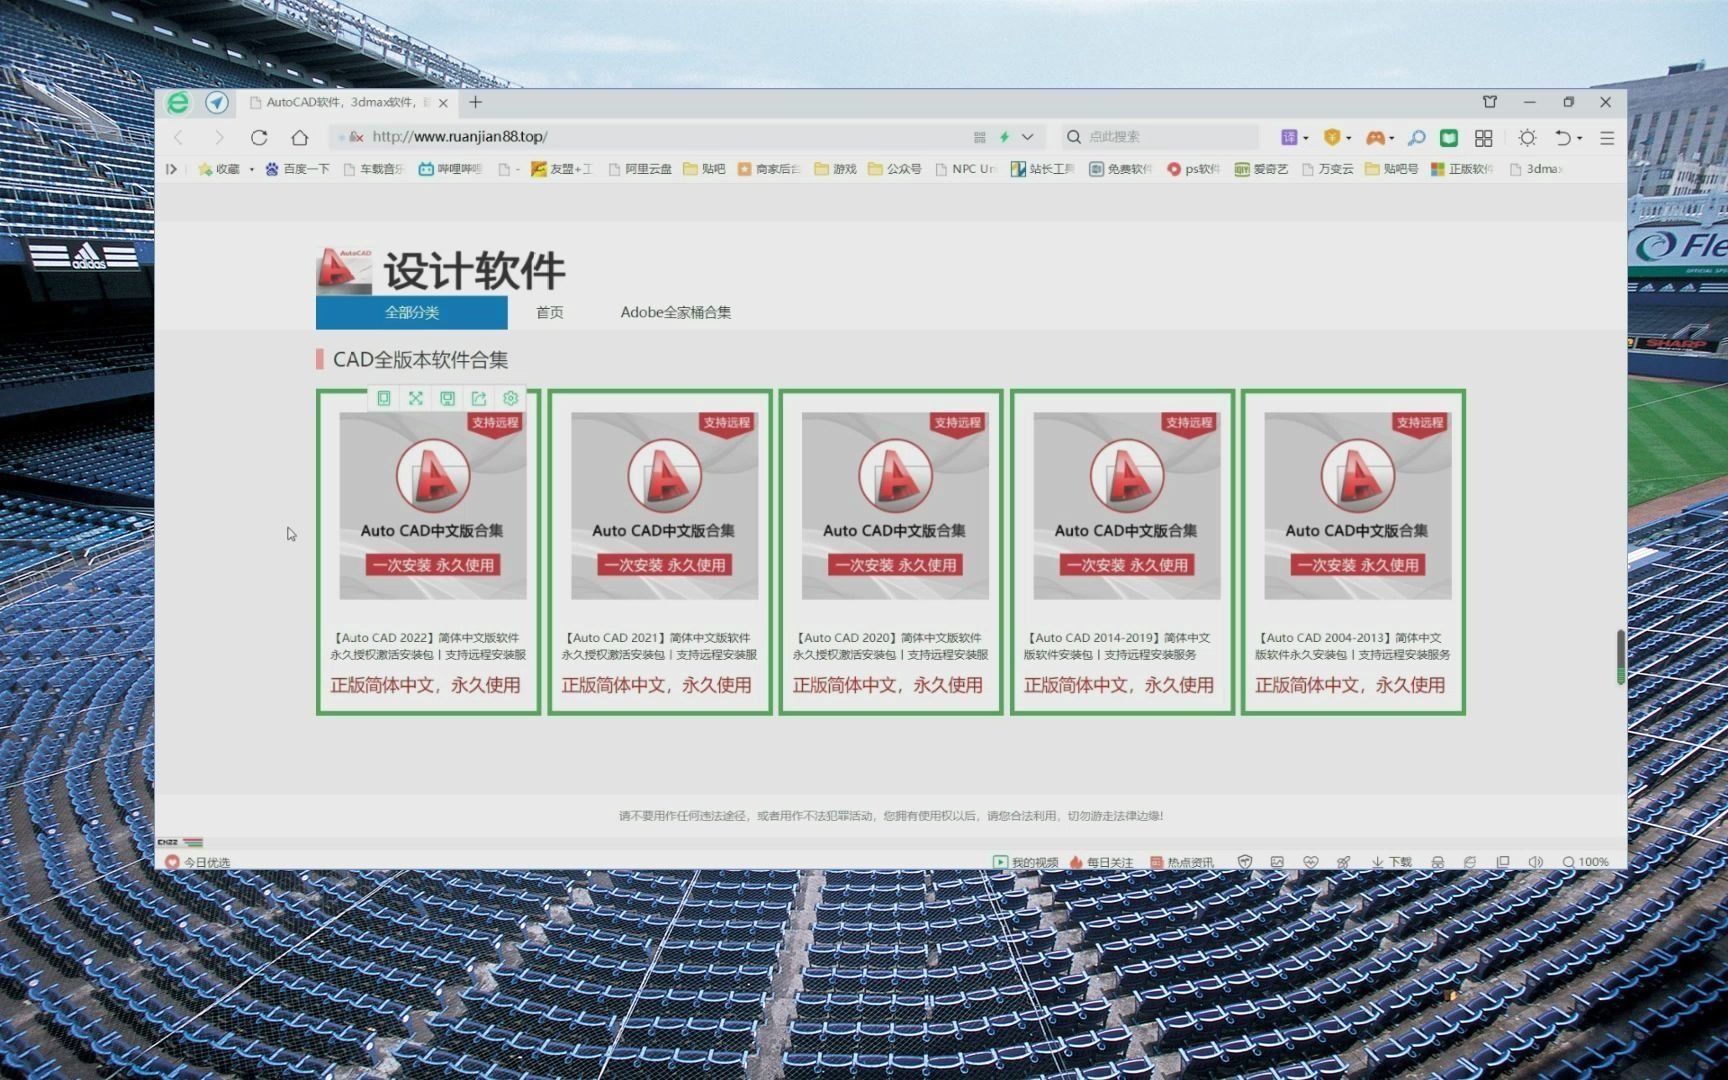Open the Auto CAD 2014-2019 product description link
This screenshot has width=1728, height=1080.
tap(1118, 646)
